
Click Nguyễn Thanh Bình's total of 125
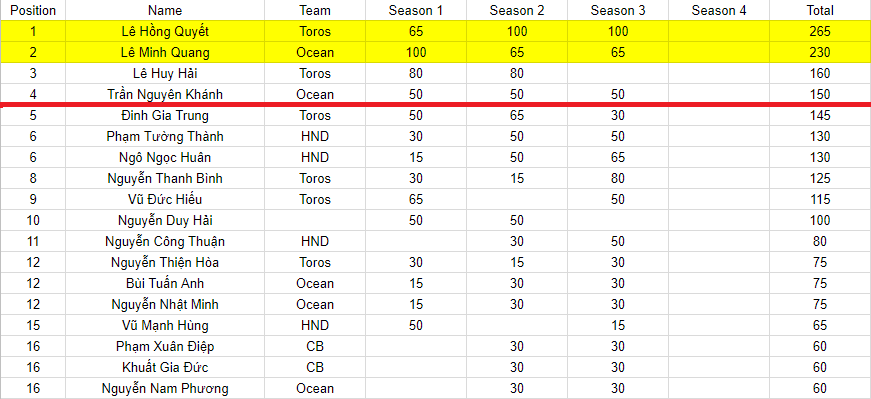pyautogui.click(x=820, y=178)
